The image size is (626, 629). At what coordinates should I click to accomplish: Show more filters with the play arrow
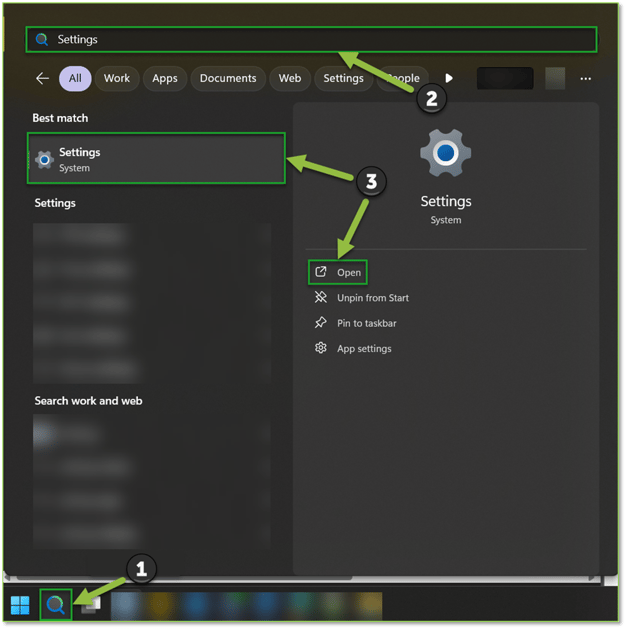449,78
